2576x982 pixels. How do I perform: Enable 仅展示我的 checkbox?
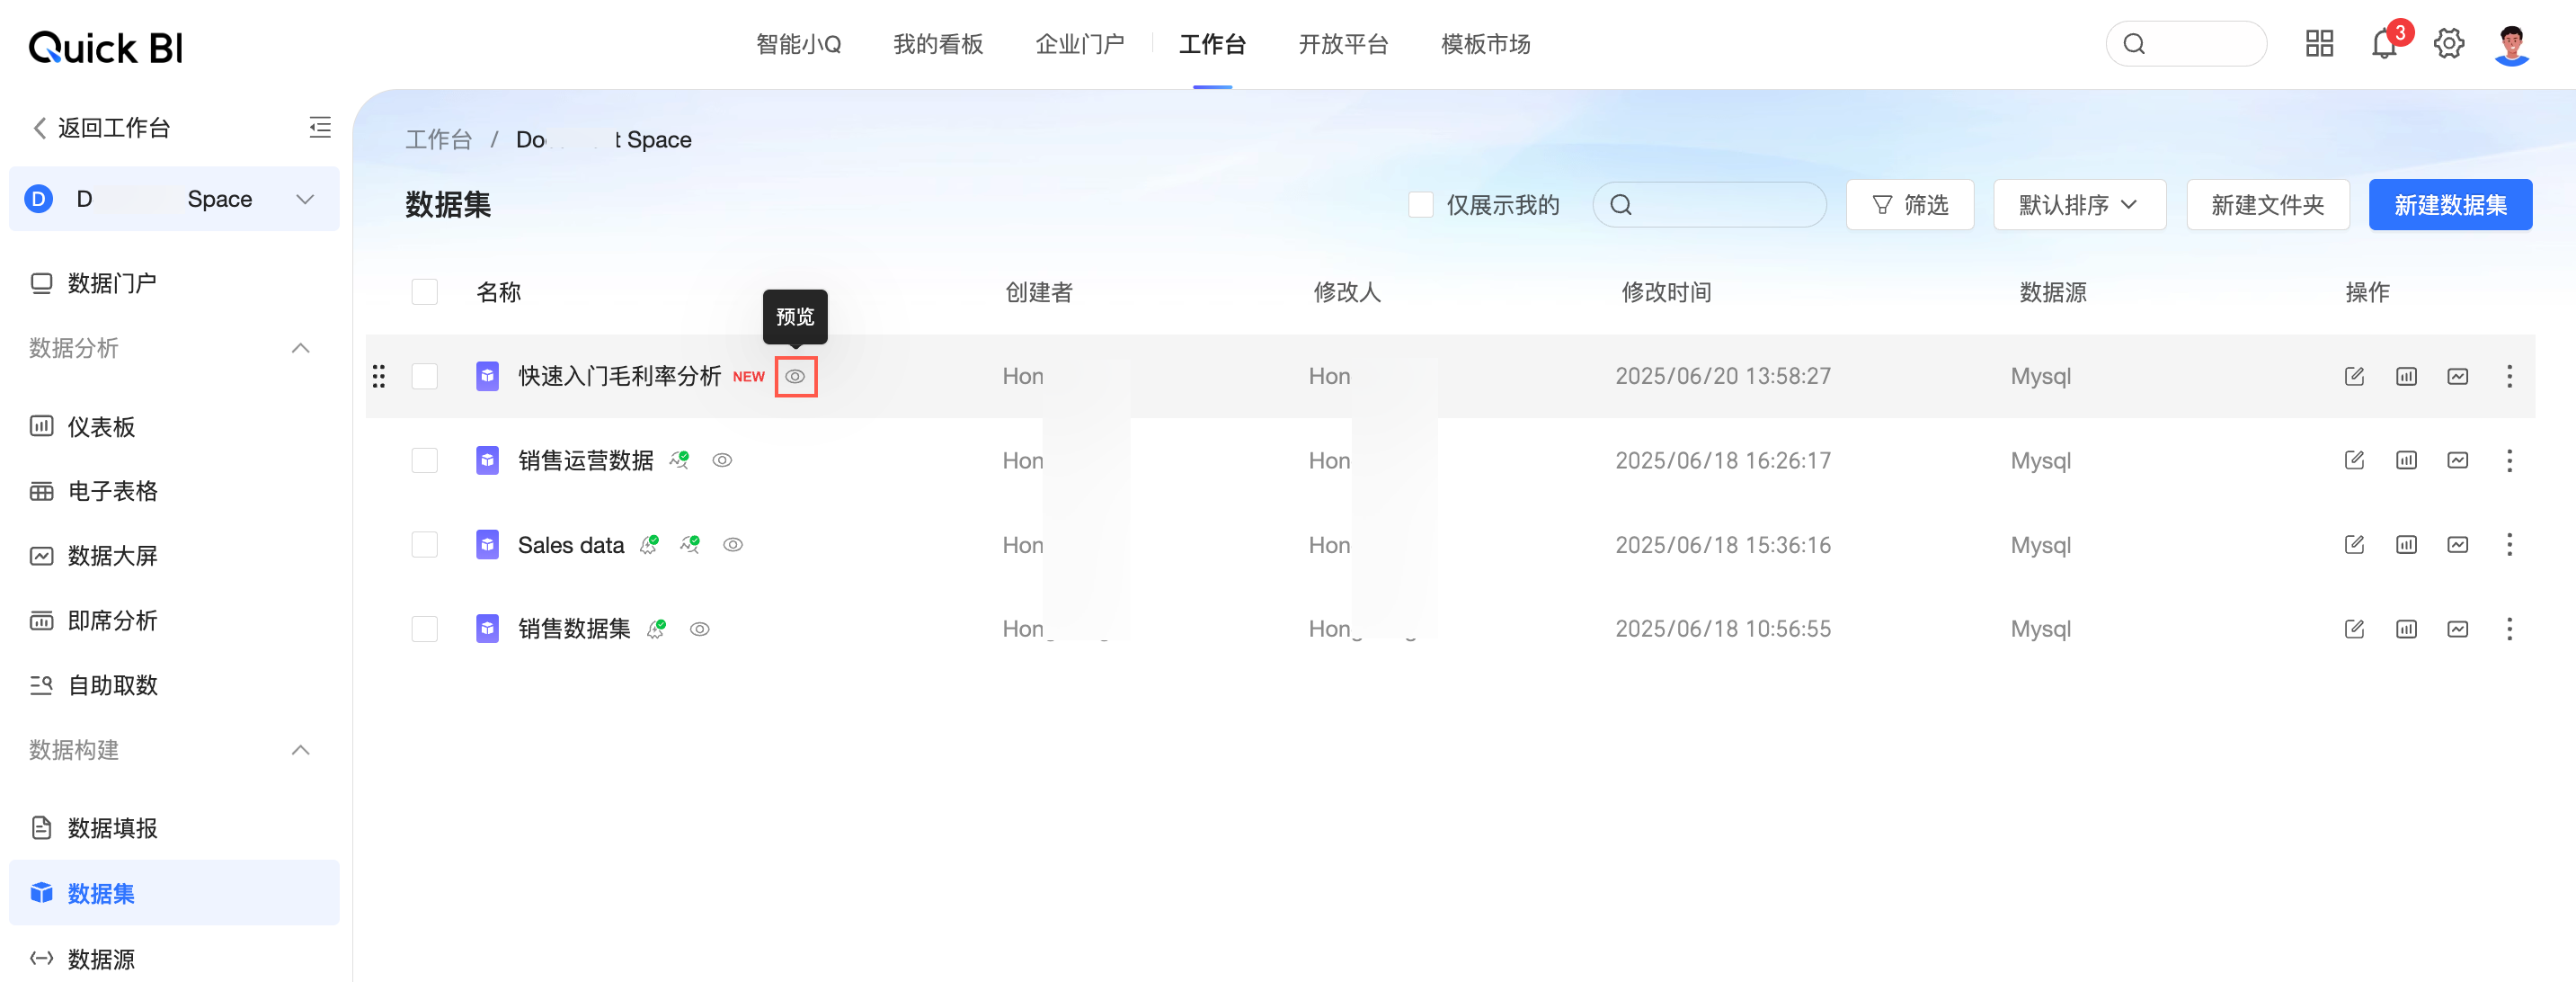click(1420, 205)
